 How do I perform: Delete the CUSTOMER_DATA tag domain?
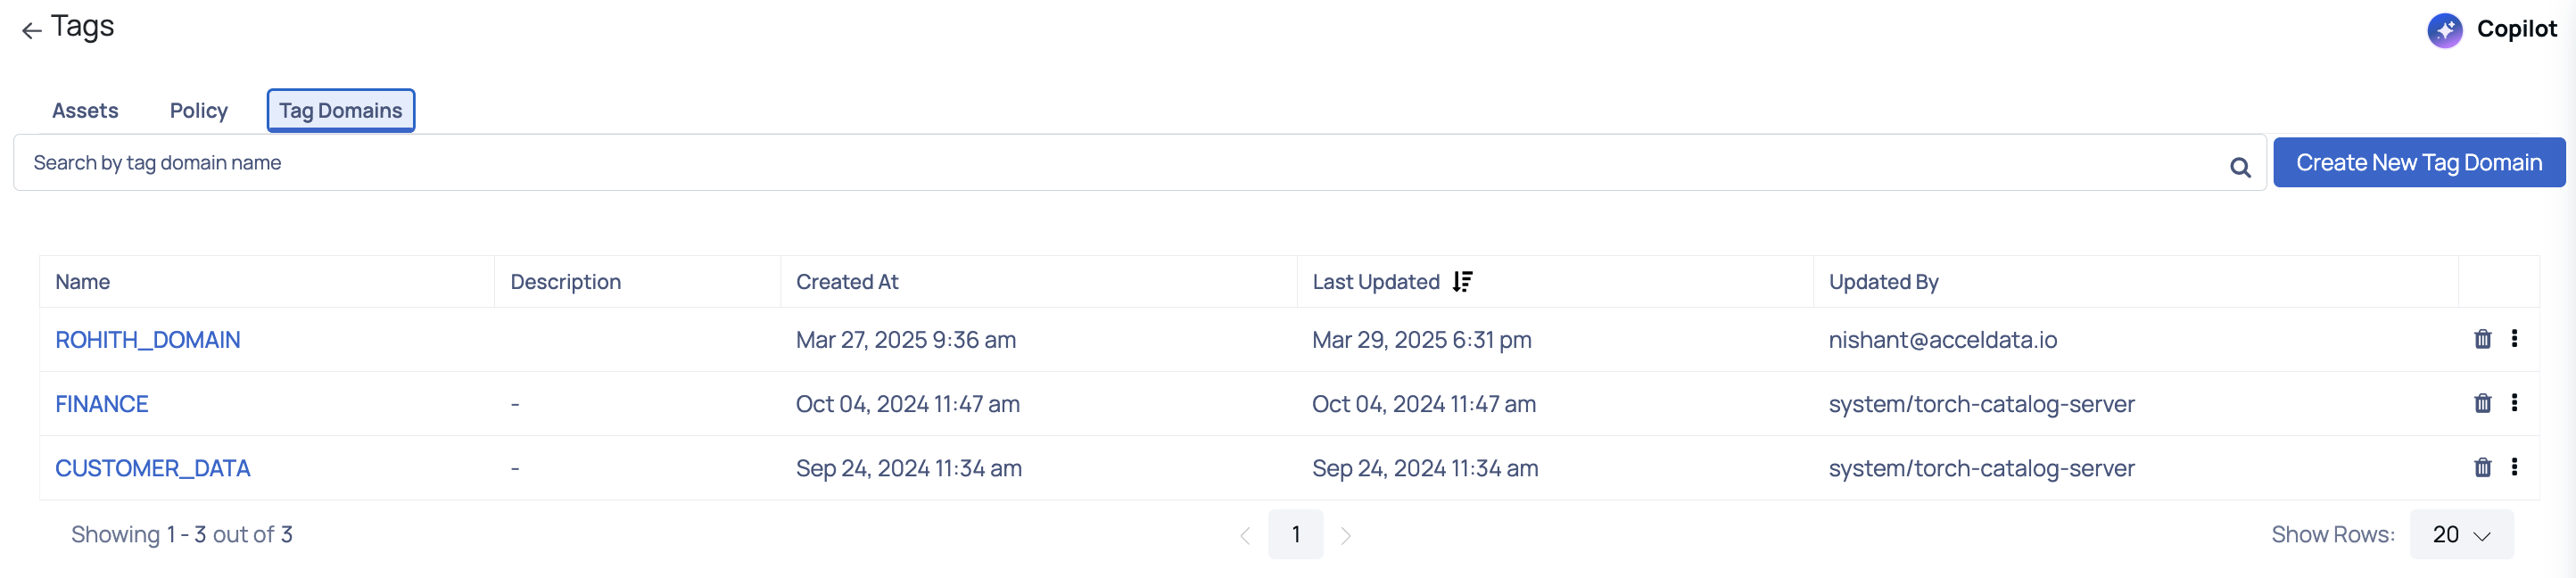[2482, 467]
